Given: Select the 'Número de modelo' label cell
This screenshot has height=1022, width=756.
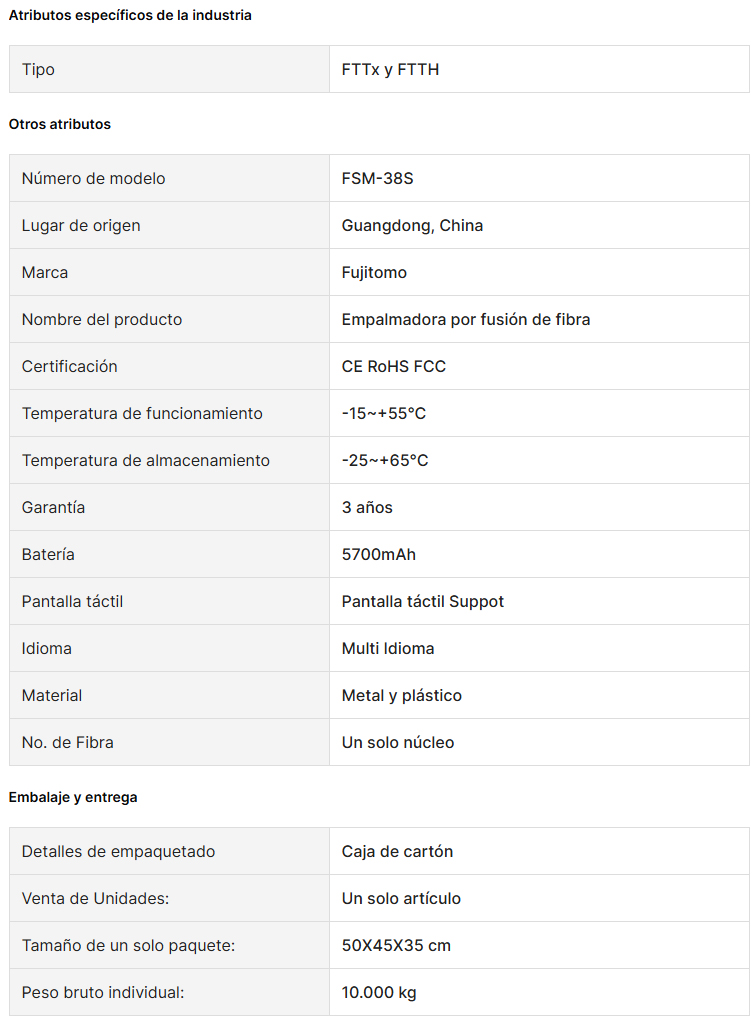Looking at the screenshot, I should tap(169, 178).
